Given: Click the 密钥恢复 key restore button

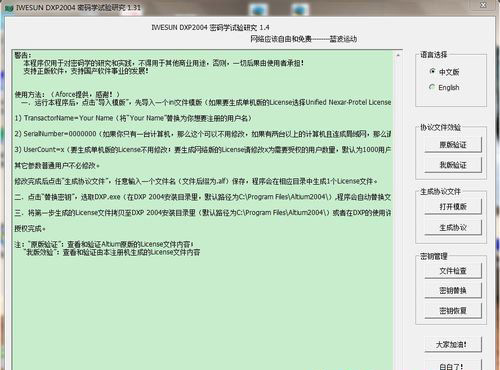Looking at the screenshot, I should pos(453,311).
